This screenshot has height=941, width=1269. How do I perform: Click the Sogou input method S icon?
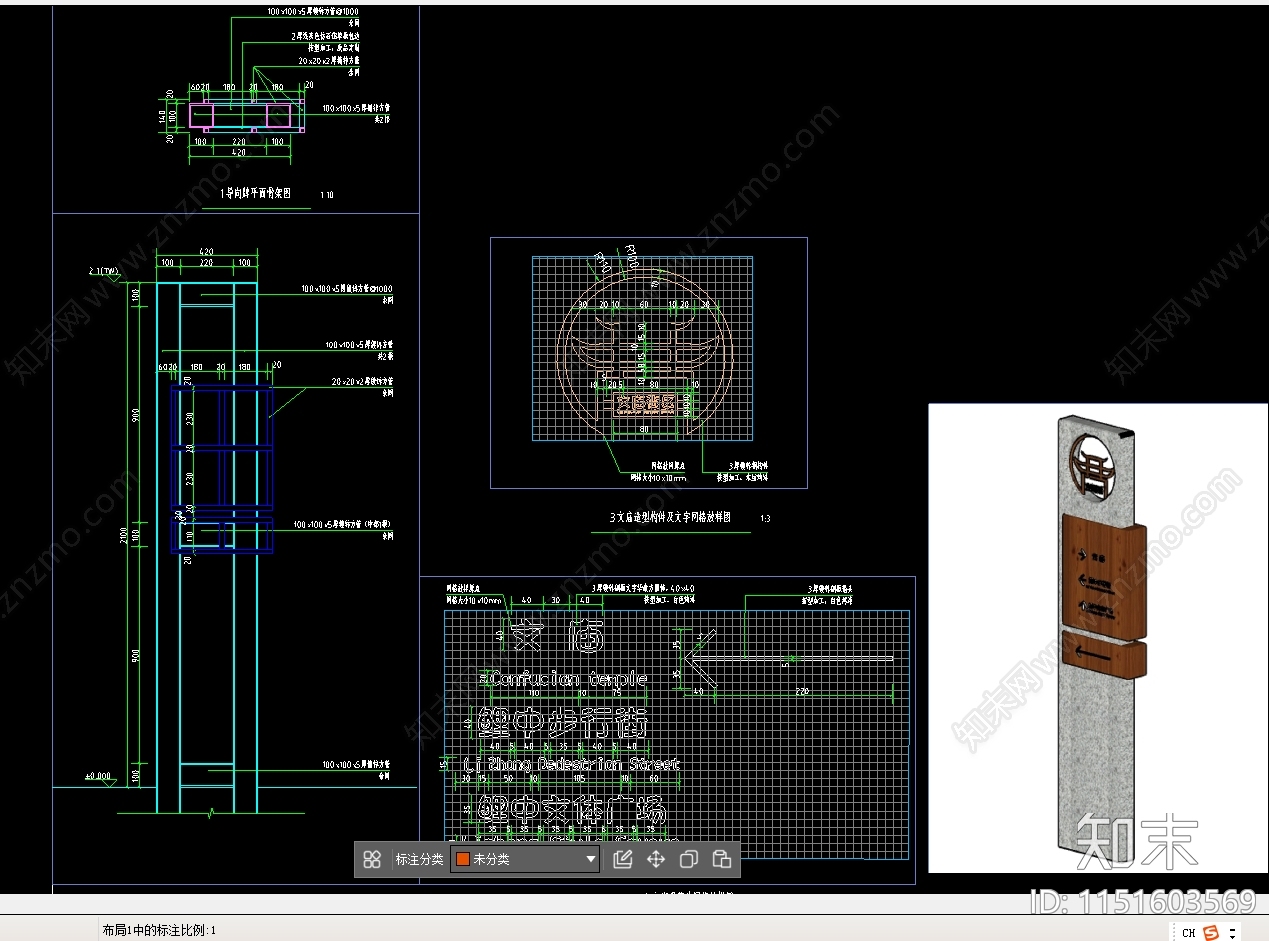[x=1211, y=932]
